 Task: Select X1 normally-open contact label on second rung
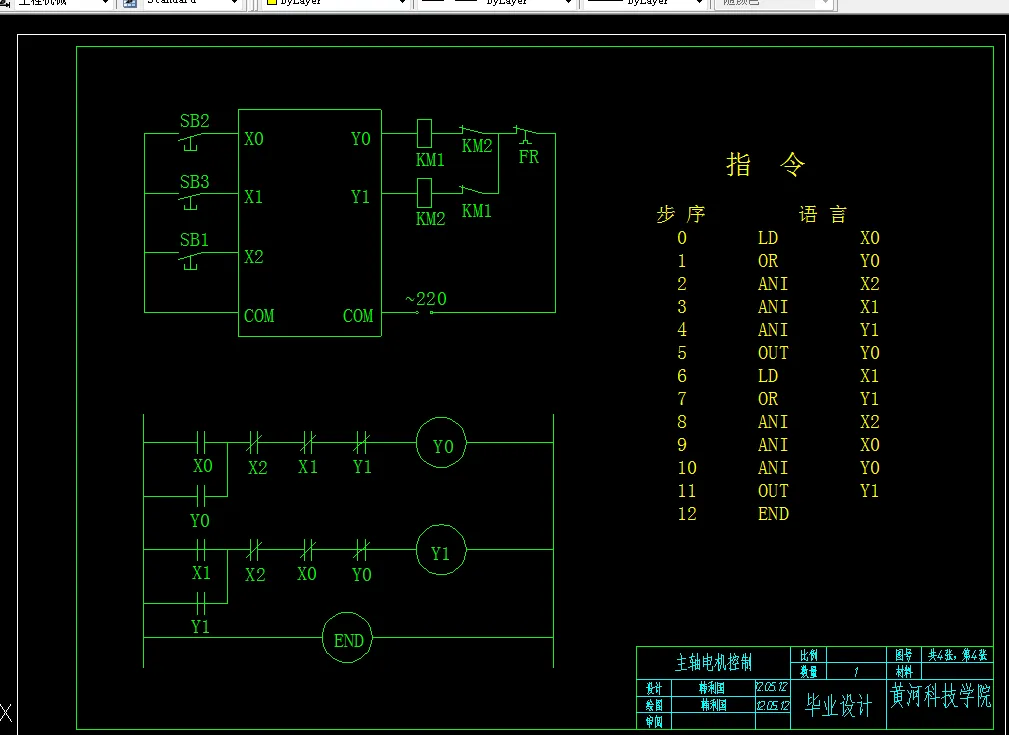tap(201, 573)
